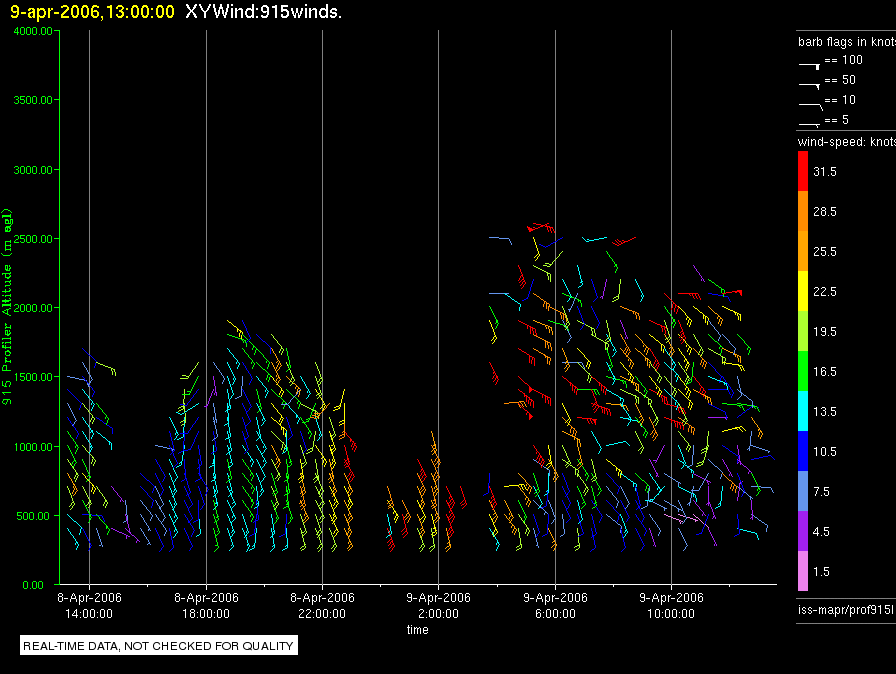Click the 50-knot barb flag legend icon
The height and width of the screenshot is (674, 896).
pos(809,86)
